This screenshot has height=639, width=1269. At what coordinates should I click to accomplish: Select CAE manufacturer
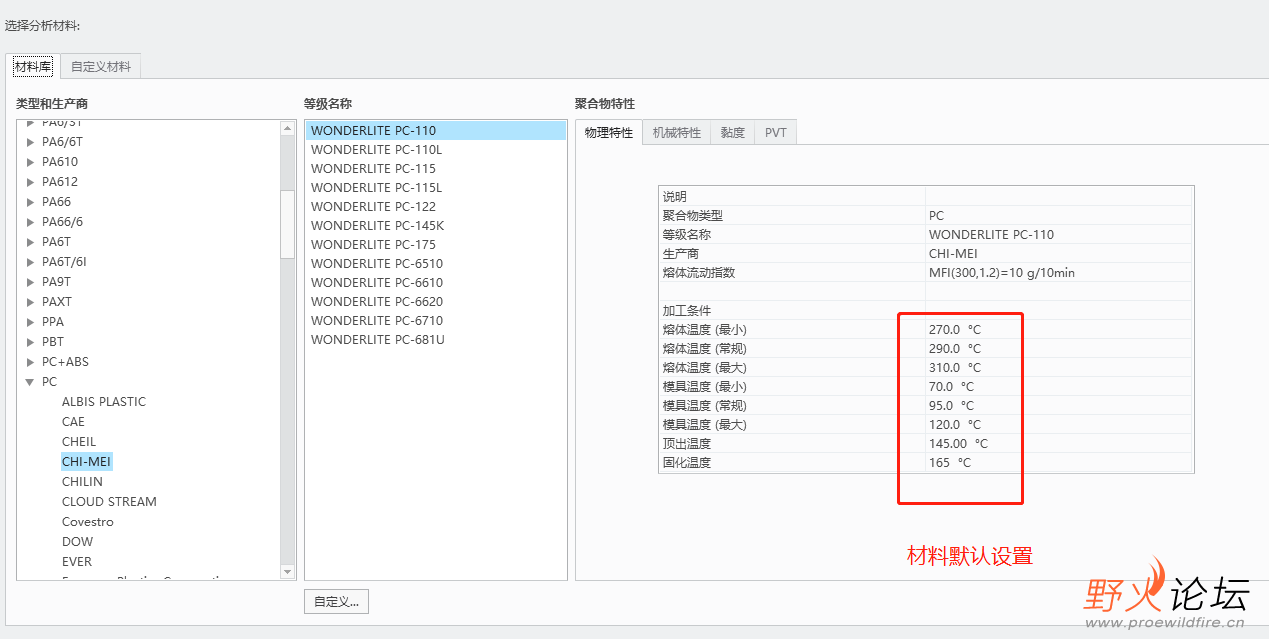click(x=73, y=422)
